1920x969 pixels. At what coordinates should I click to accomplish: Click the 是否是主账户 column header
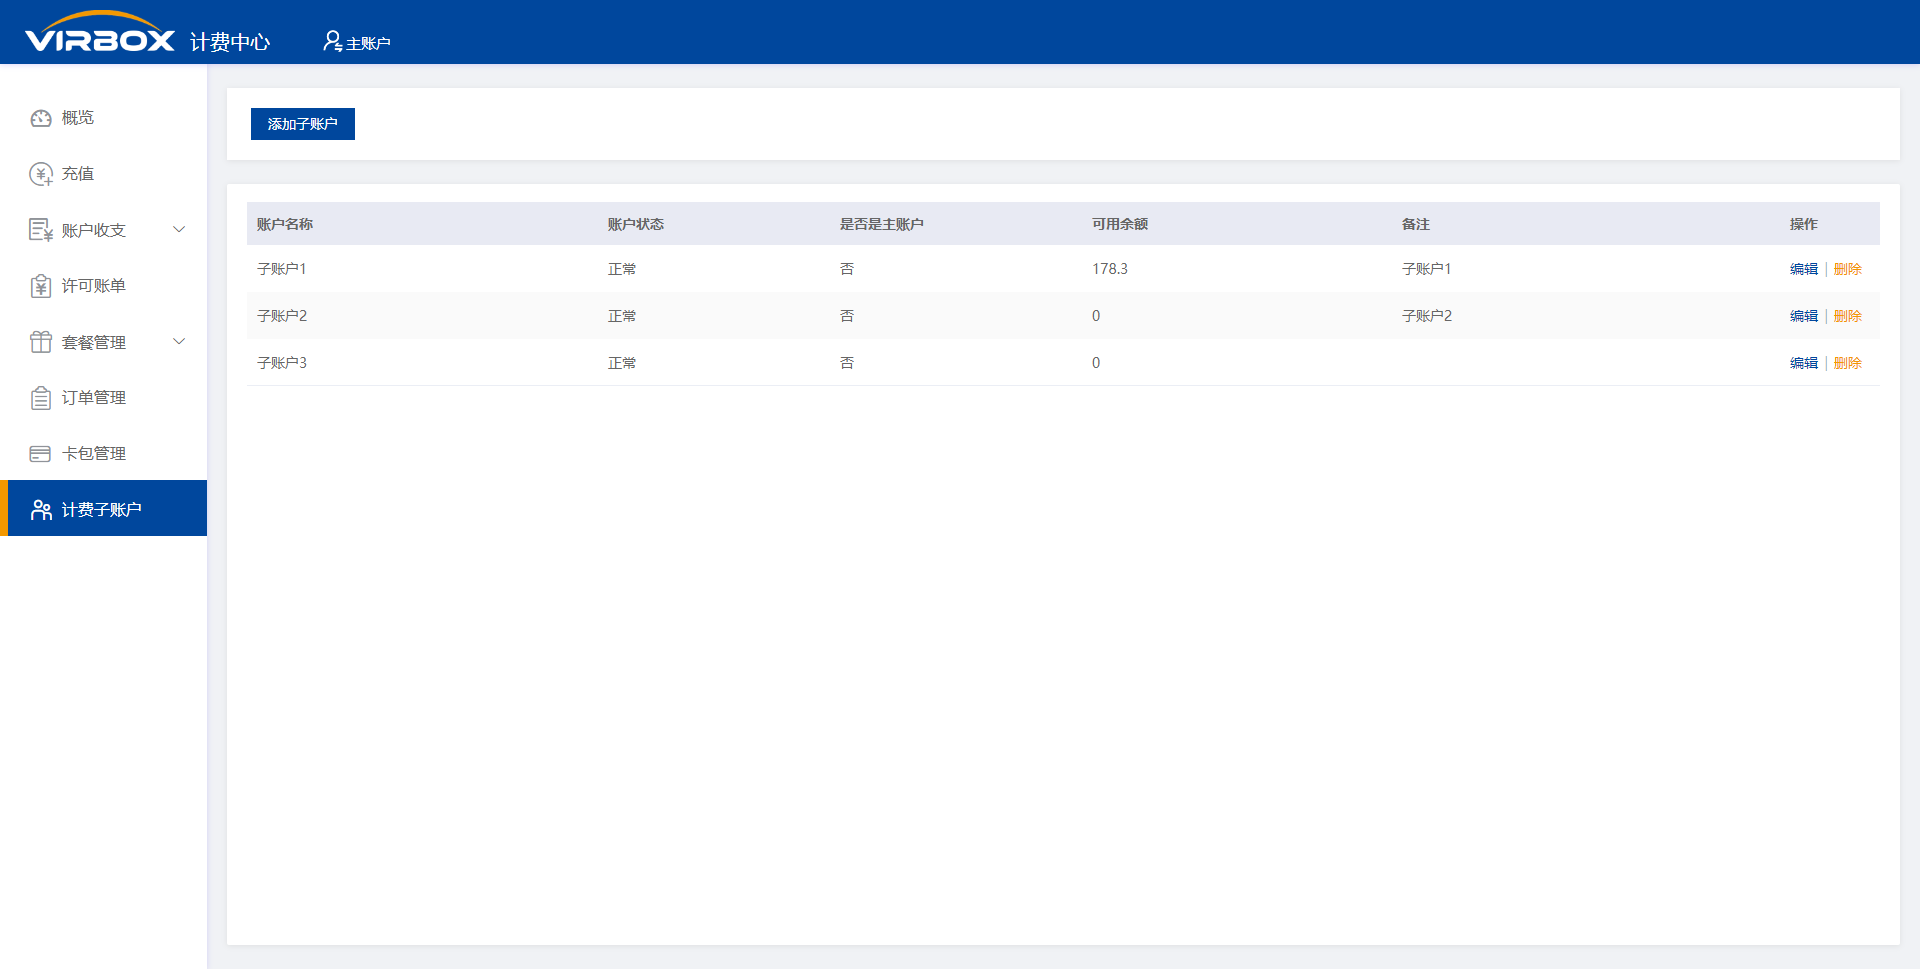point(881,224)
